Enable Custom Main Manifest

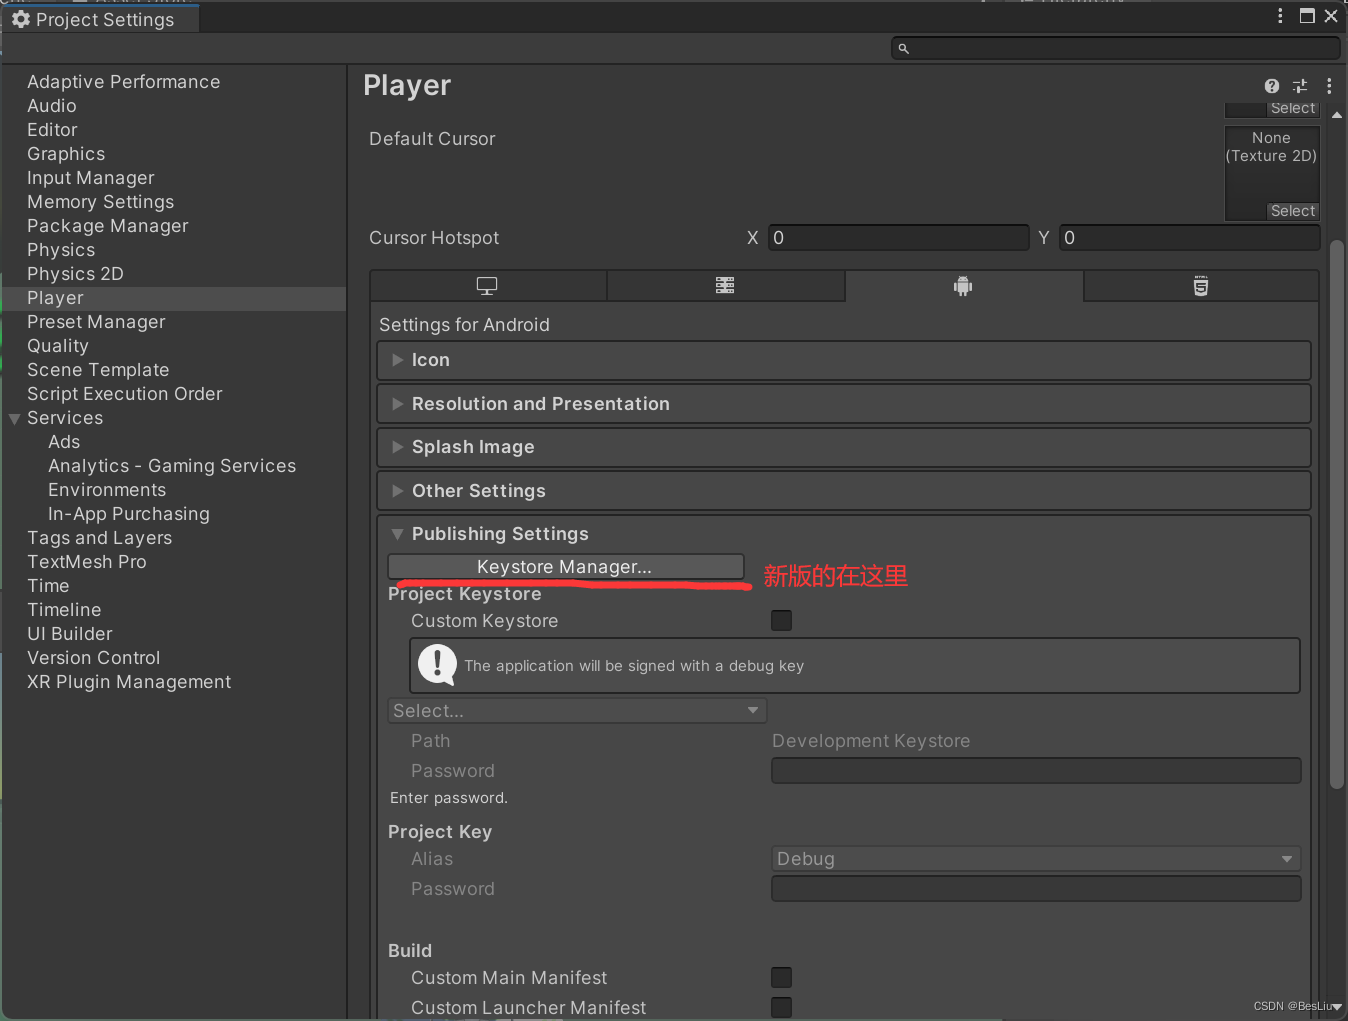coord(781,977)
